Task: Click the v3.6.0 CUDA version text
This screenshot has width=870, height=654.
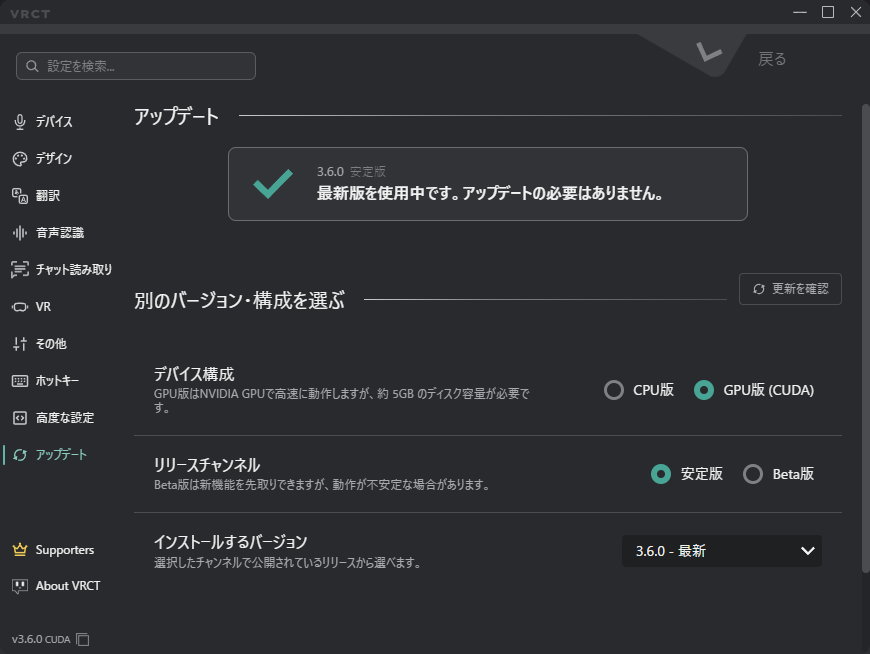Action: click(41, 640)
